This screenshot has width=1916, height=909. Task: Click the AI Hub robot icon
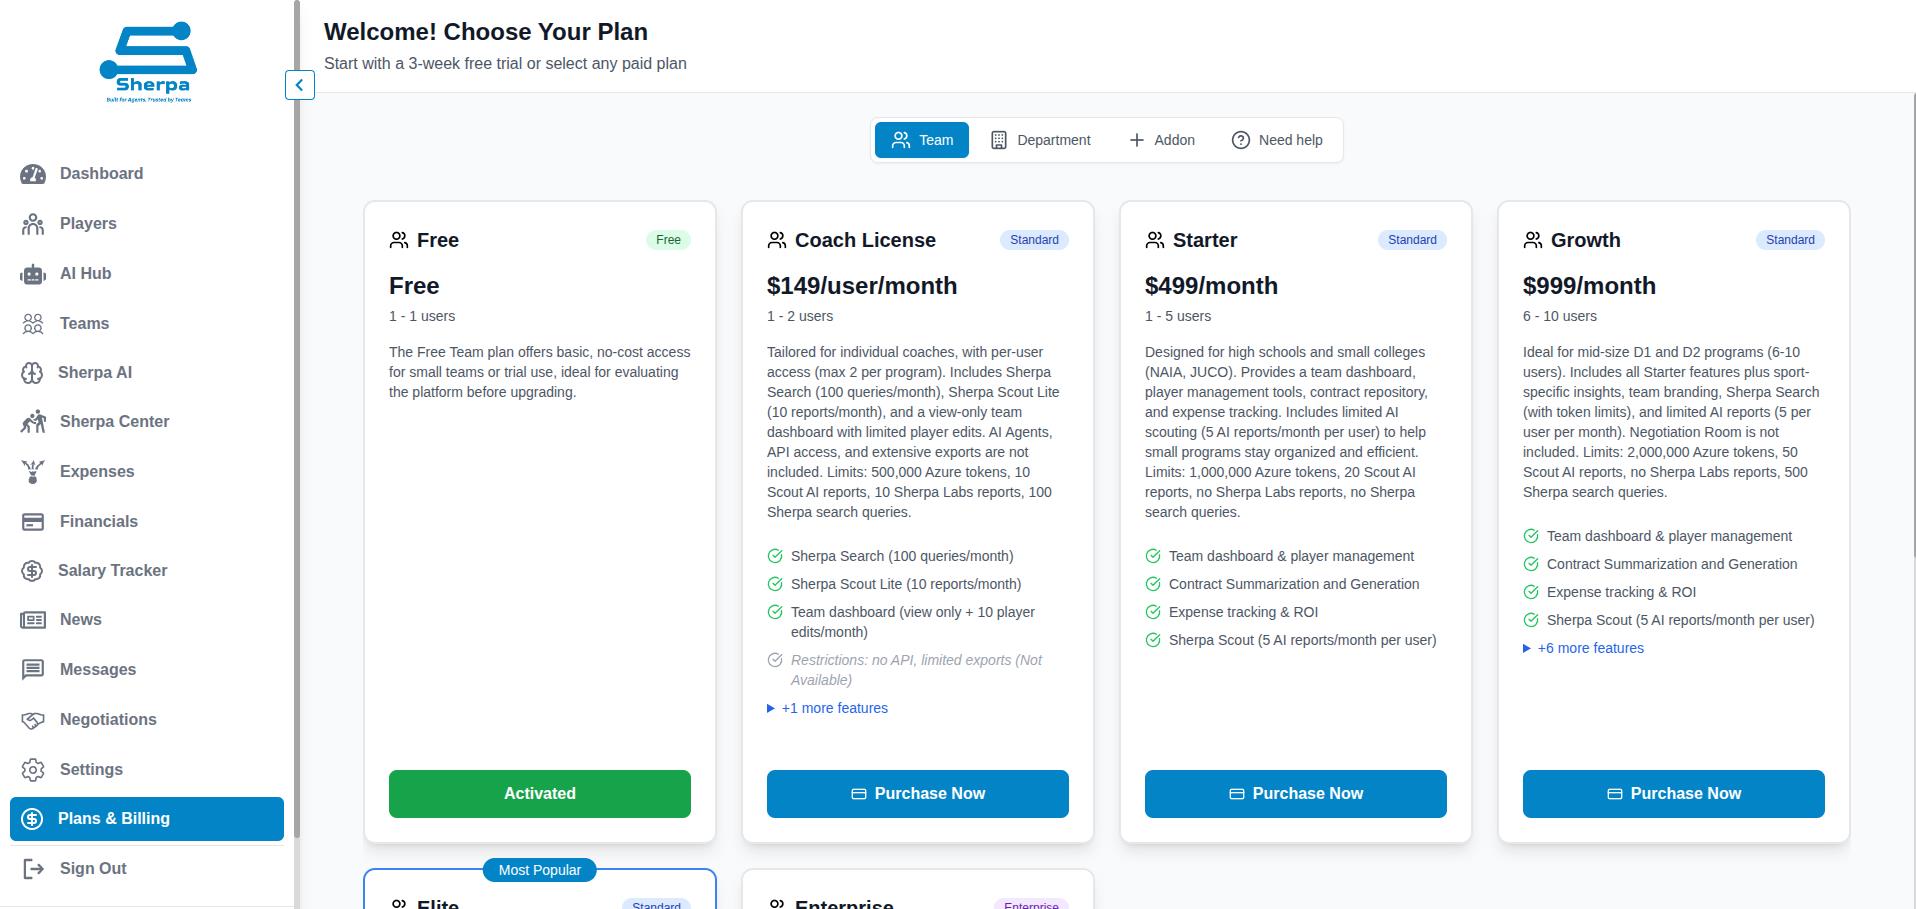click(x=33, y=274)
